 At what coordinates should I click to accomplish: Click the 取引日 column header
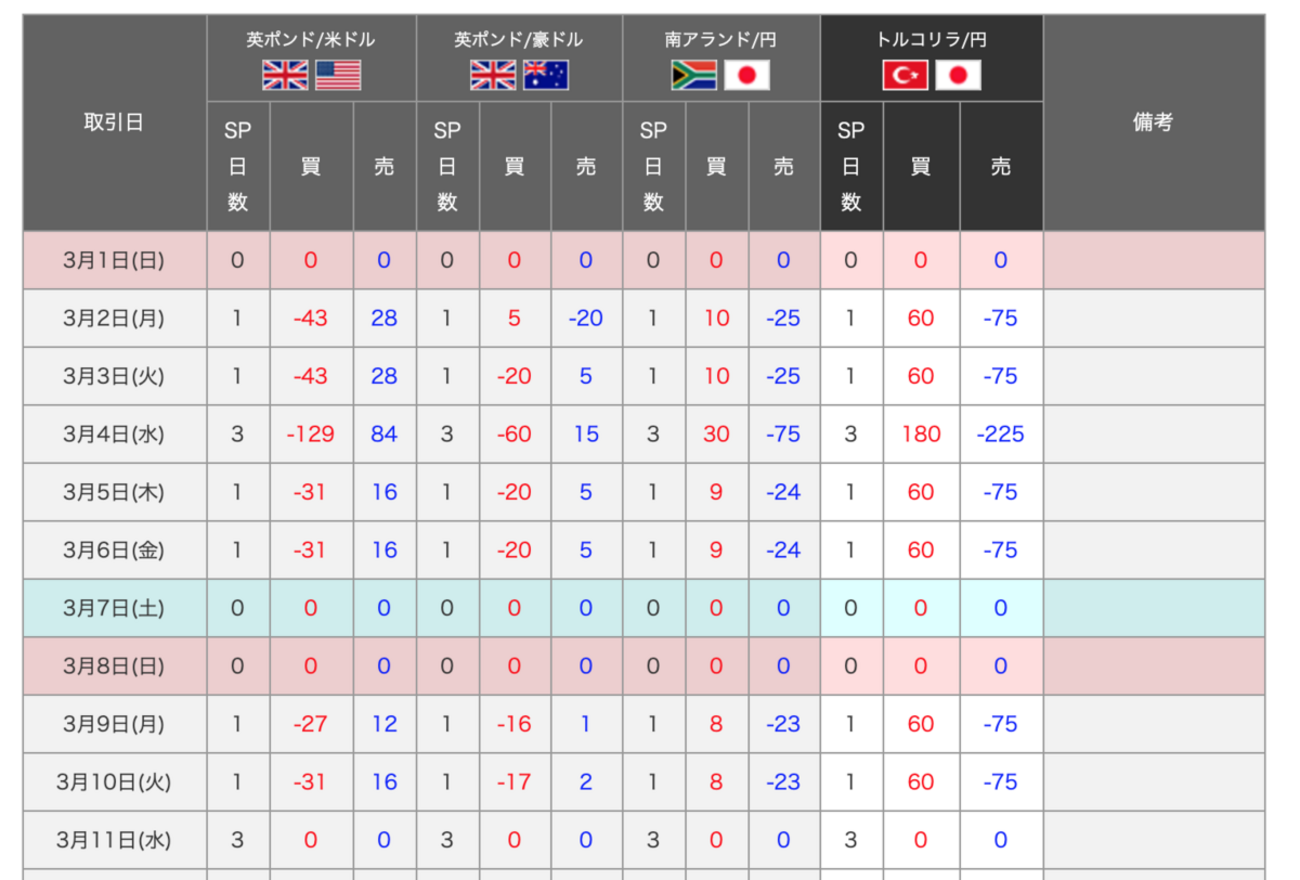[114, 123]
